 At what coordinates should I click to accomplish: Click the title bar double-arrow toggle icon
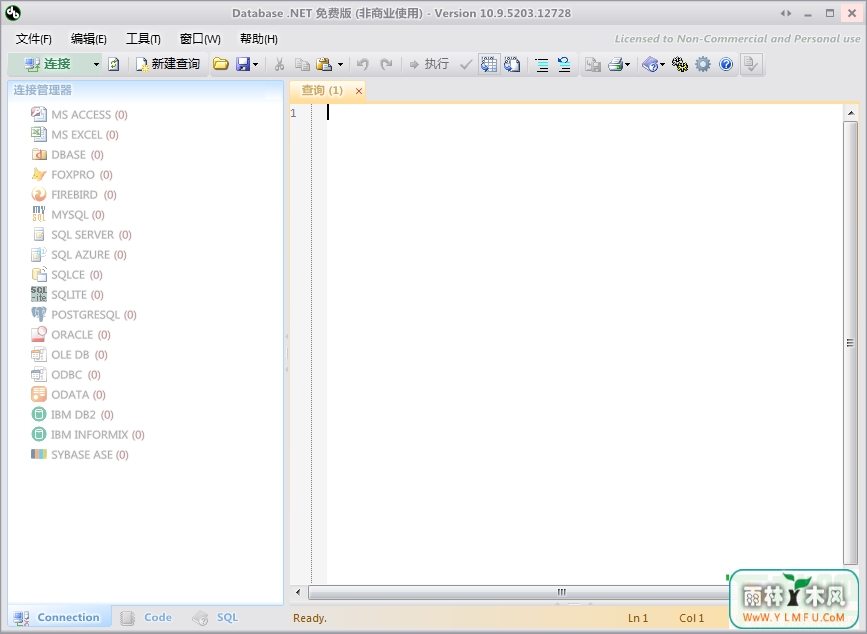point(785,13)
